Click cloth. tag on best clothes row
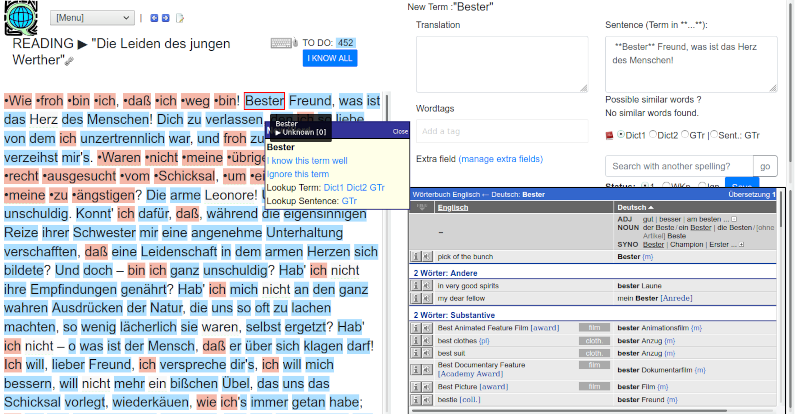 point(594,340)
